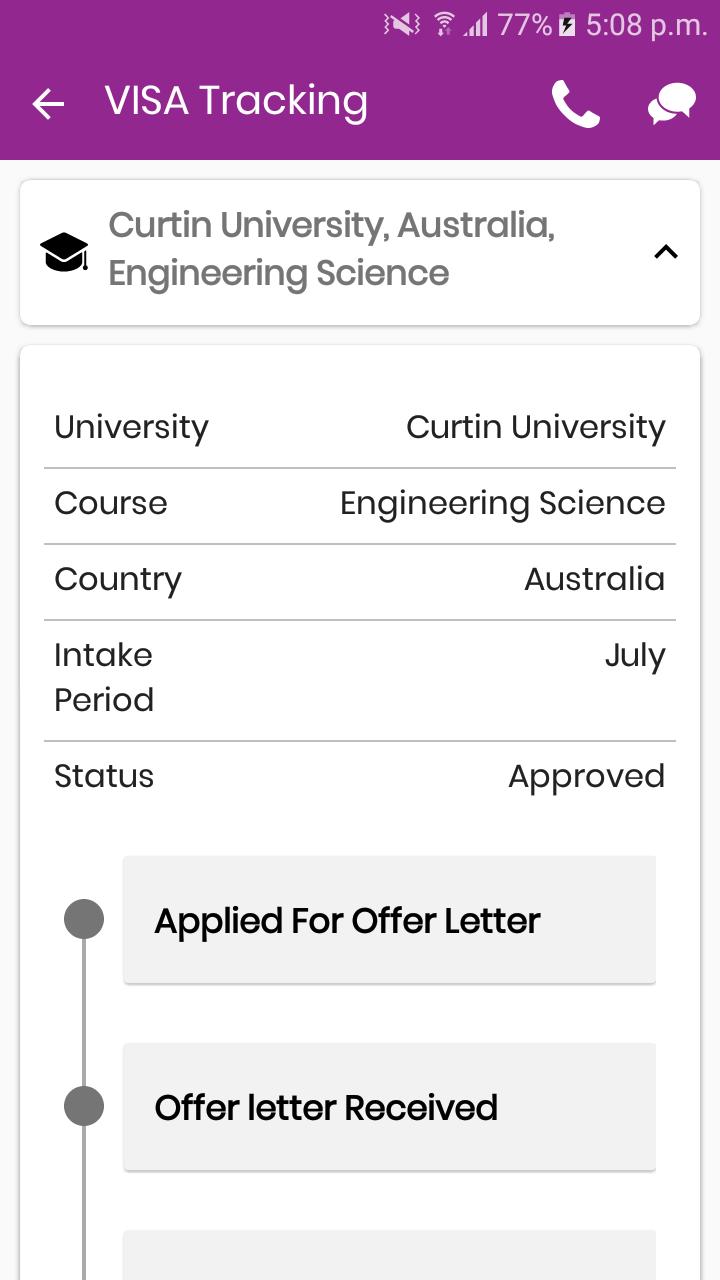Collapse the Curtin University card chevron

pyautogui.click(x=666, y=252)
